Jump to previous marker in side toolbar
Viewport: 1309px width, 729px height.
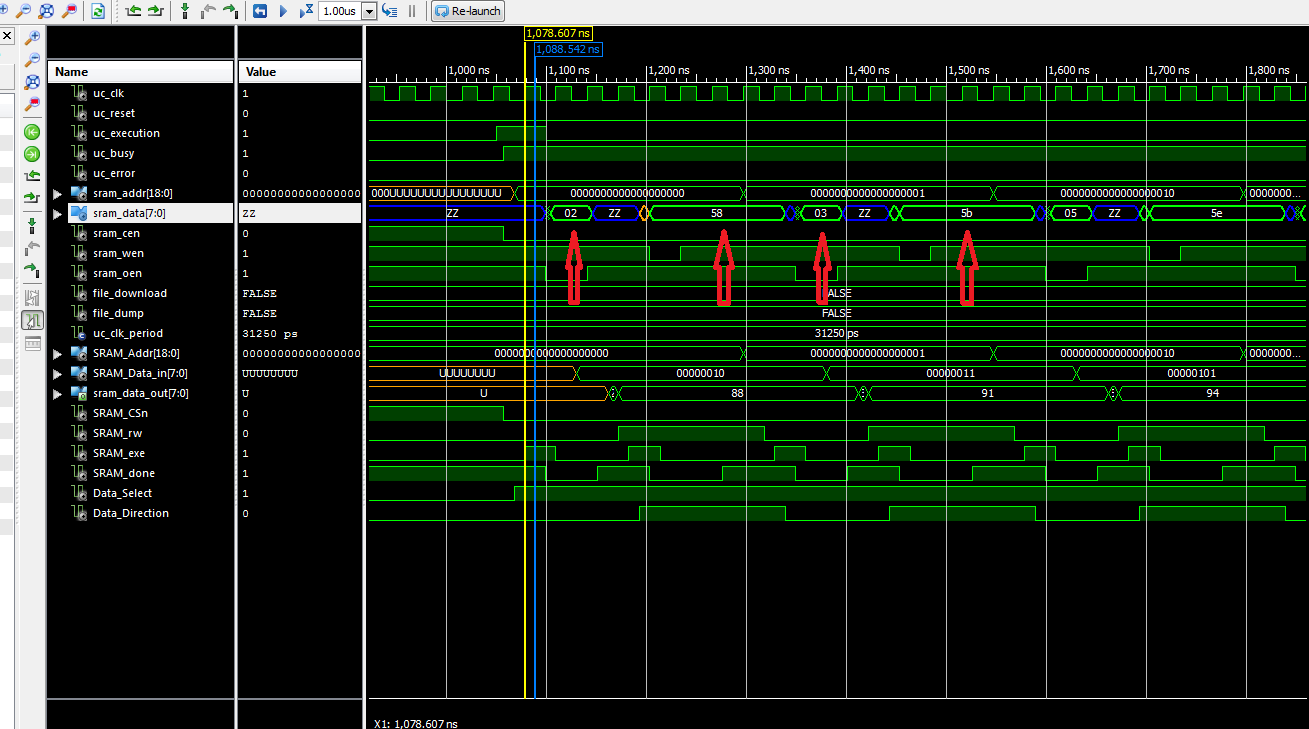pyautogui.click(x=32, y=247)
